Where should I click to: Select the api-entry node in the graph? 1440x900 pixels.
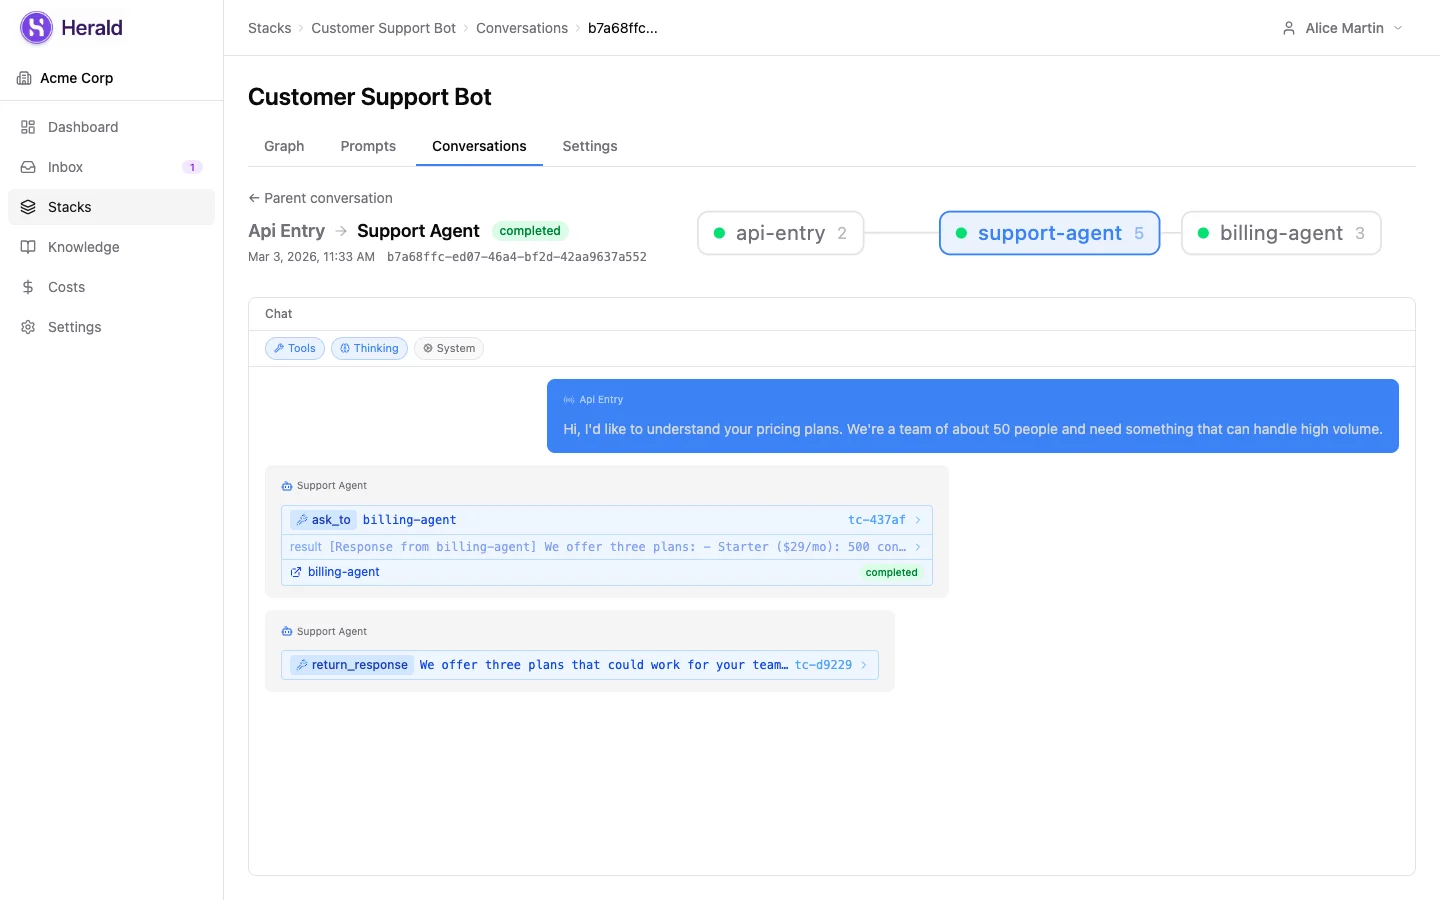[780, 233]
